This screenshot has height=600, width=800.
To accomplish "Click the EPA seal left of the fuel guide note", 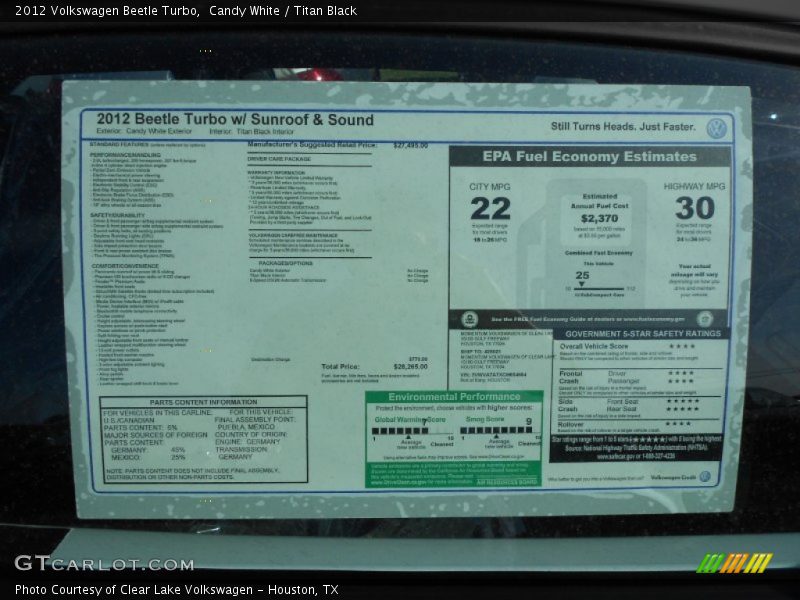I will (469, 320).
